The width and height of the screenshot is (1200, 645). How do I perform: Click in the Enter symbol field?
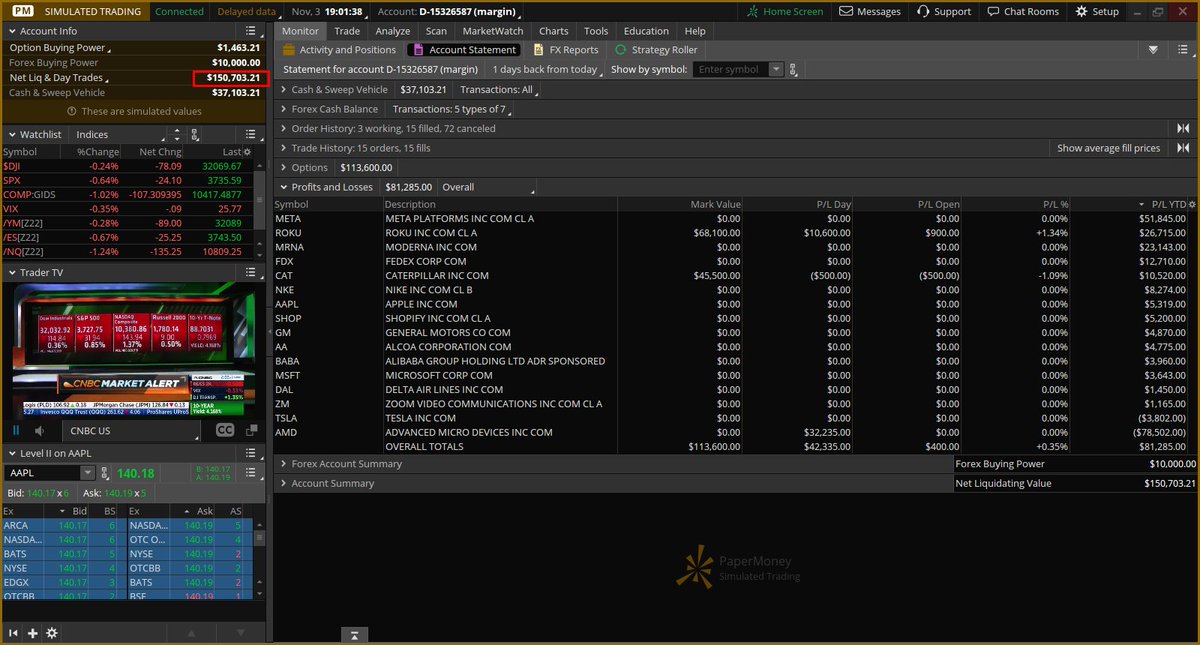point(732,69)
